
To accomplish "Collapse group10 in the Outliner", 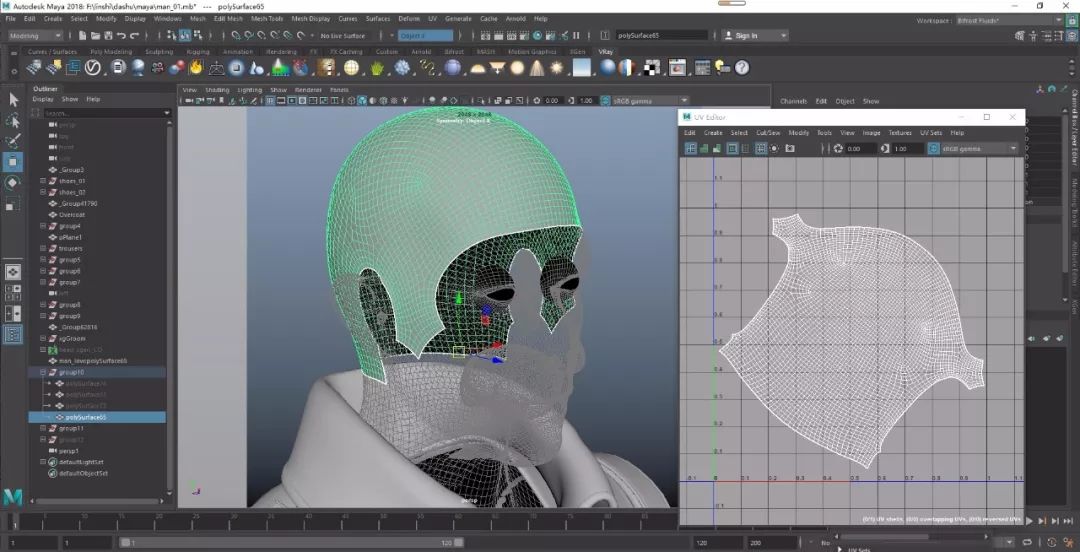I will (x=43, y=372).
